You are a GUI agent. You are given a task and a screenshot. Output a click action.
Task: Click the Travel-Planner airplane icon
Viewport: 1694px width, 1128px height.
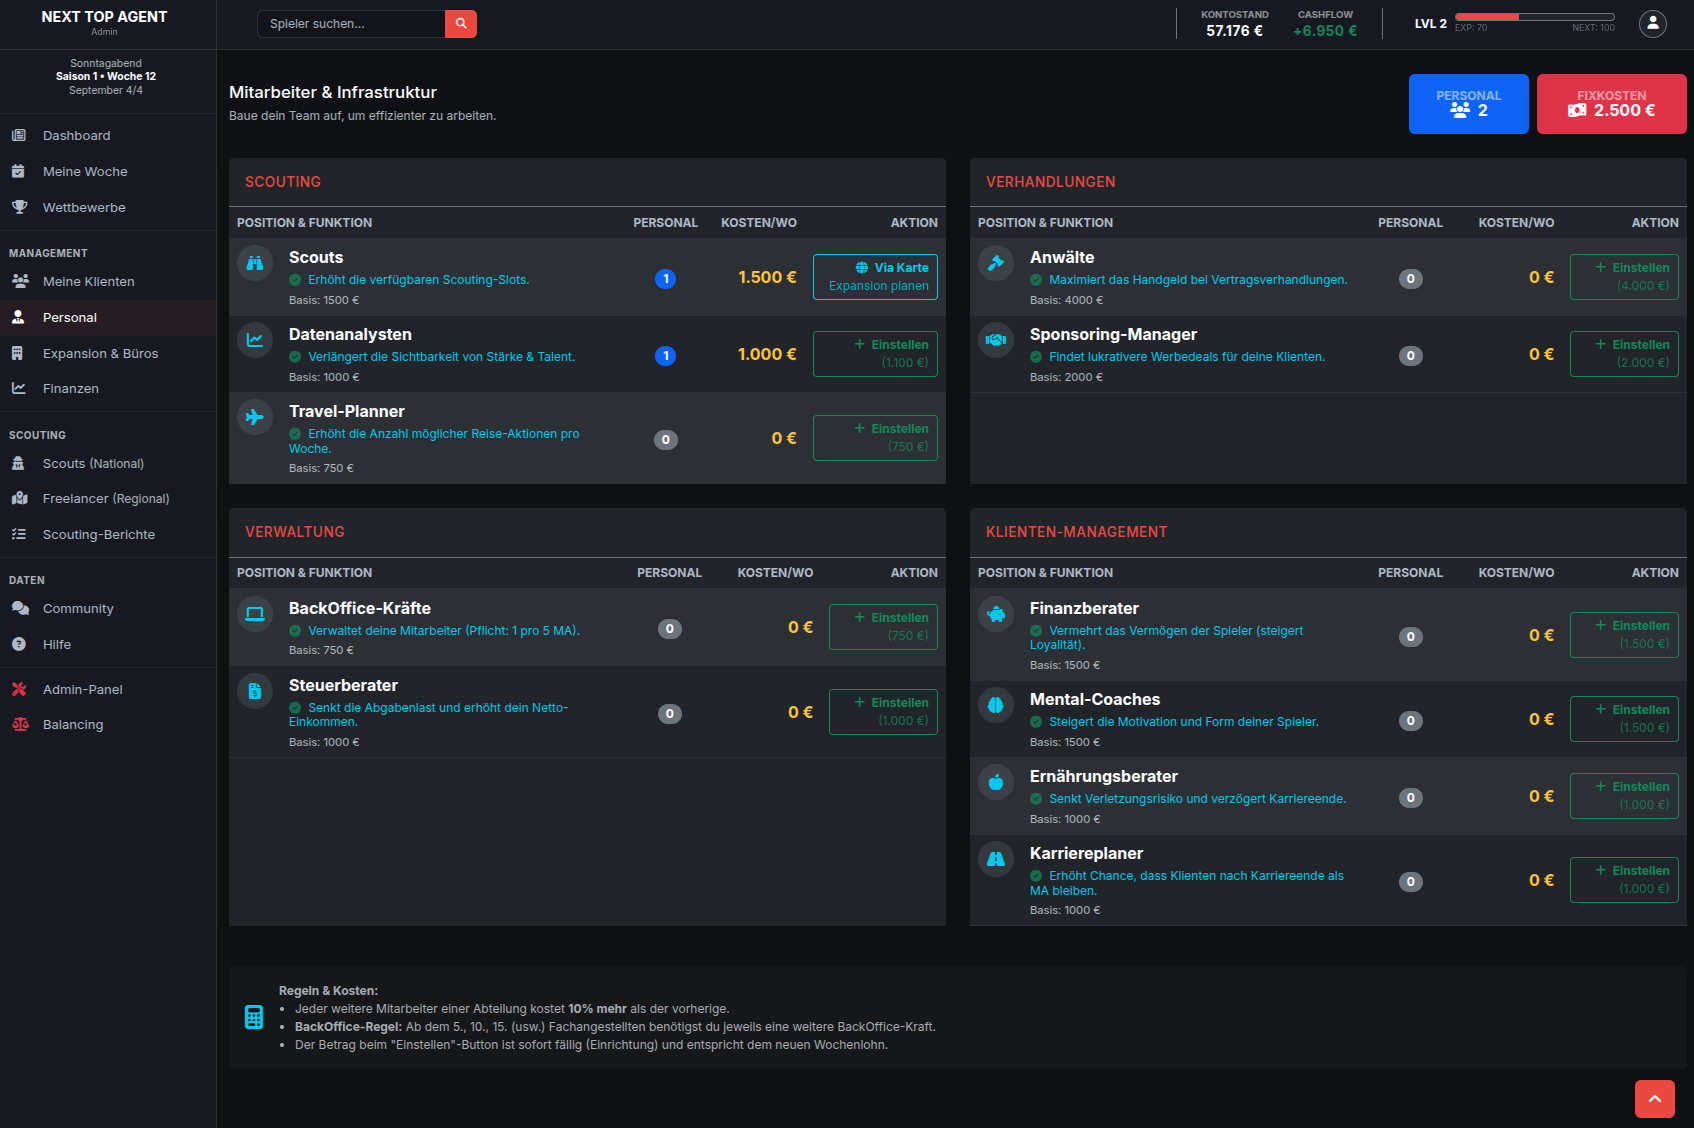(255, 417)
